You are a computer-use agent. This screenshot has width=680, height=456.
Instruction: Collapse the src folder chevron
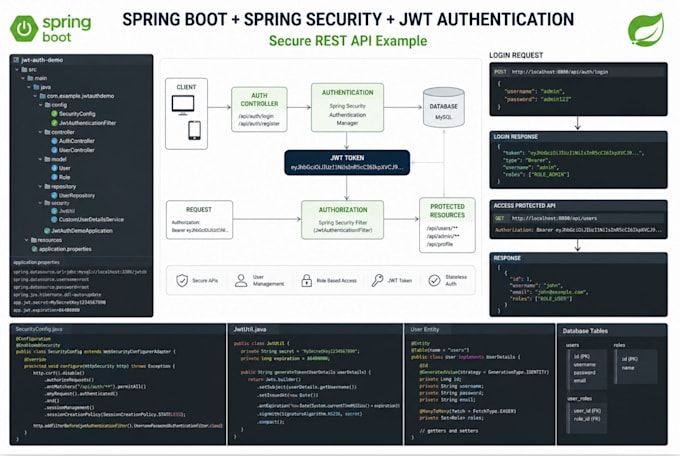[17, 69]
